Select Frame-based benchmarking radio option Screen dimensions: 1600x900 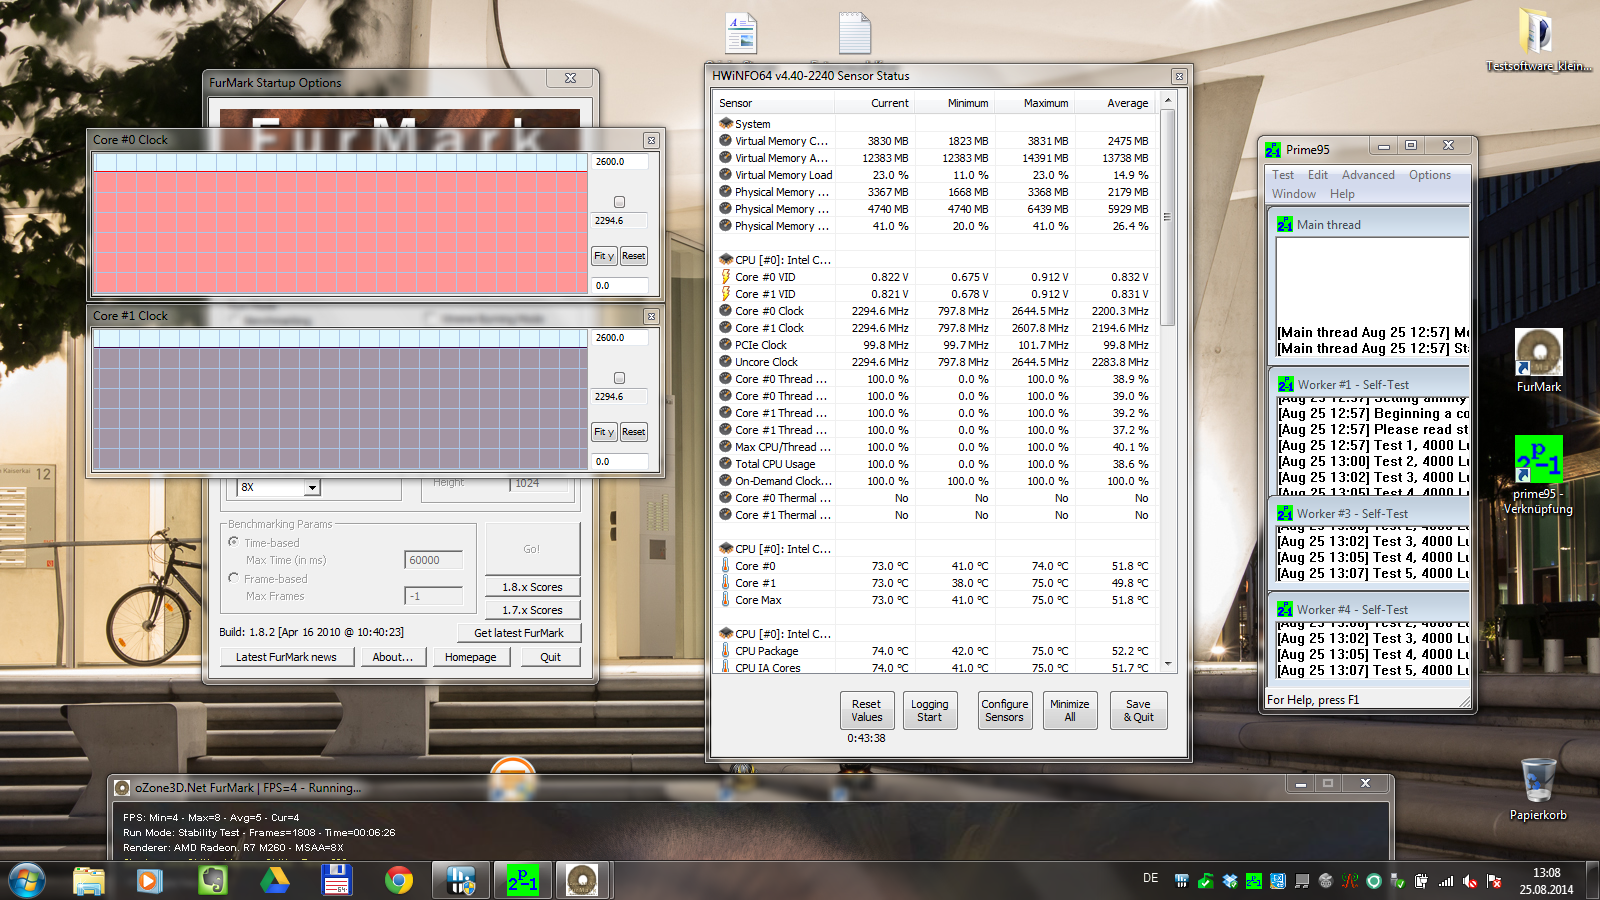(233, 577)
